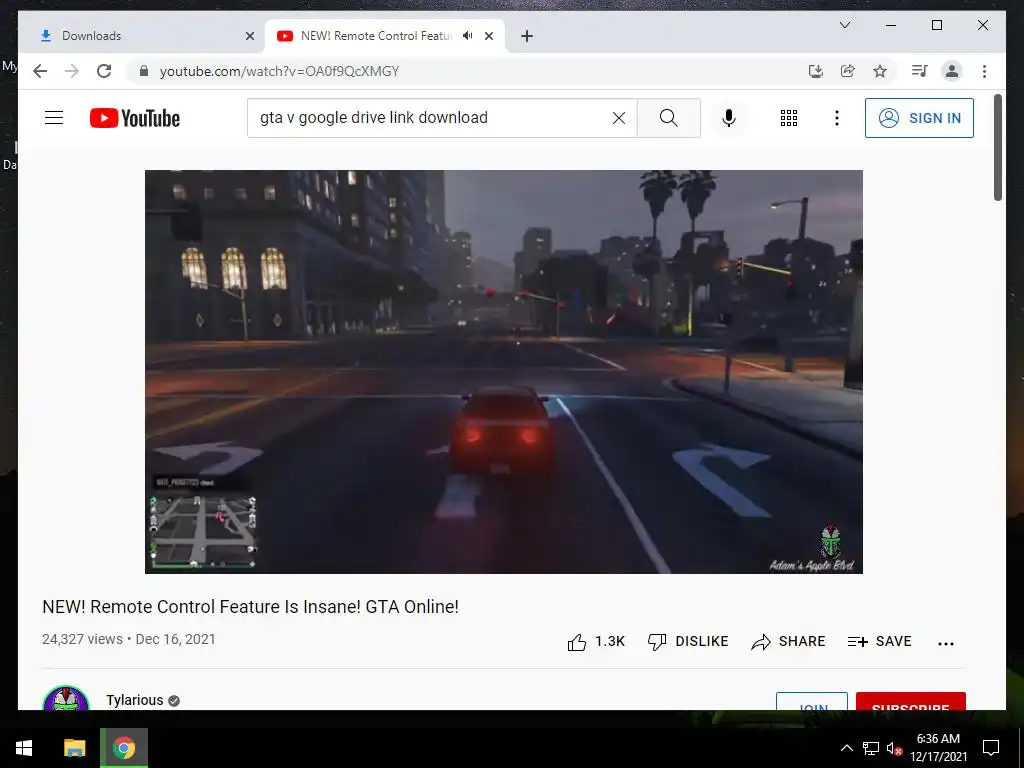Open the YouTube apps grid

(x=789, y=118)
